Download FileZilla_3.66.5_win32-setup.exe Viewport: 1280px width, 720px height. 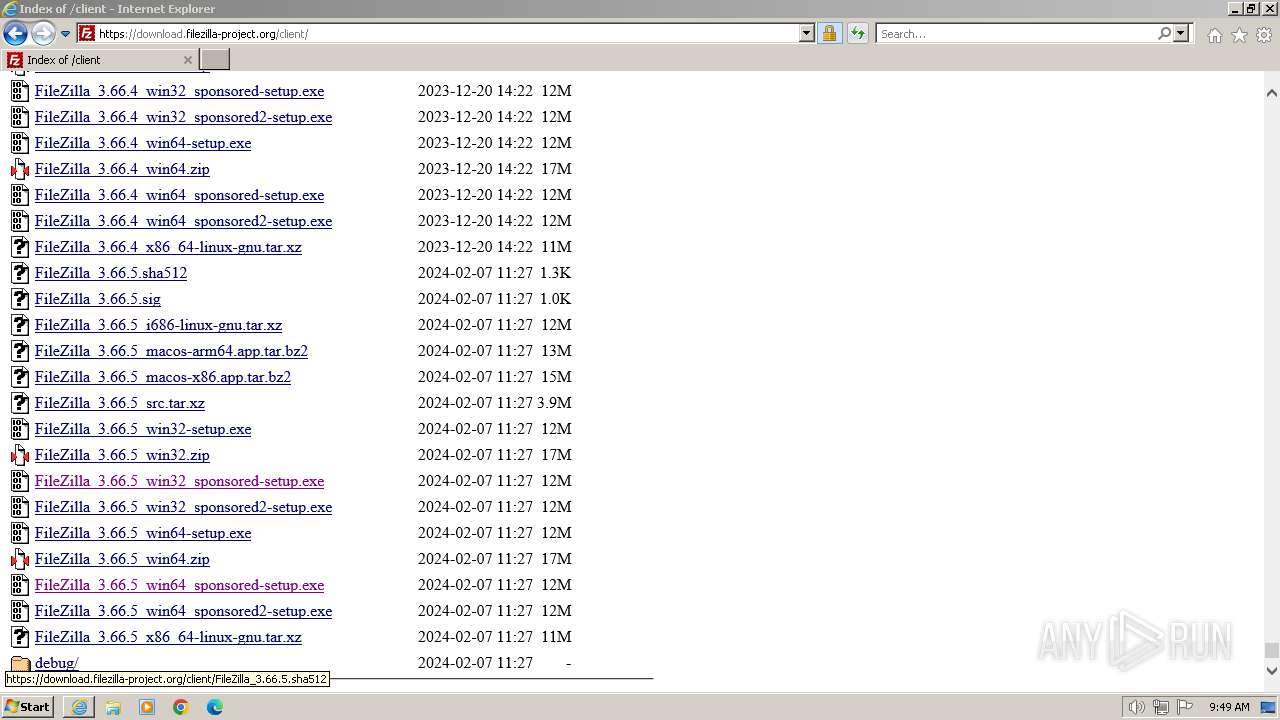143,429
